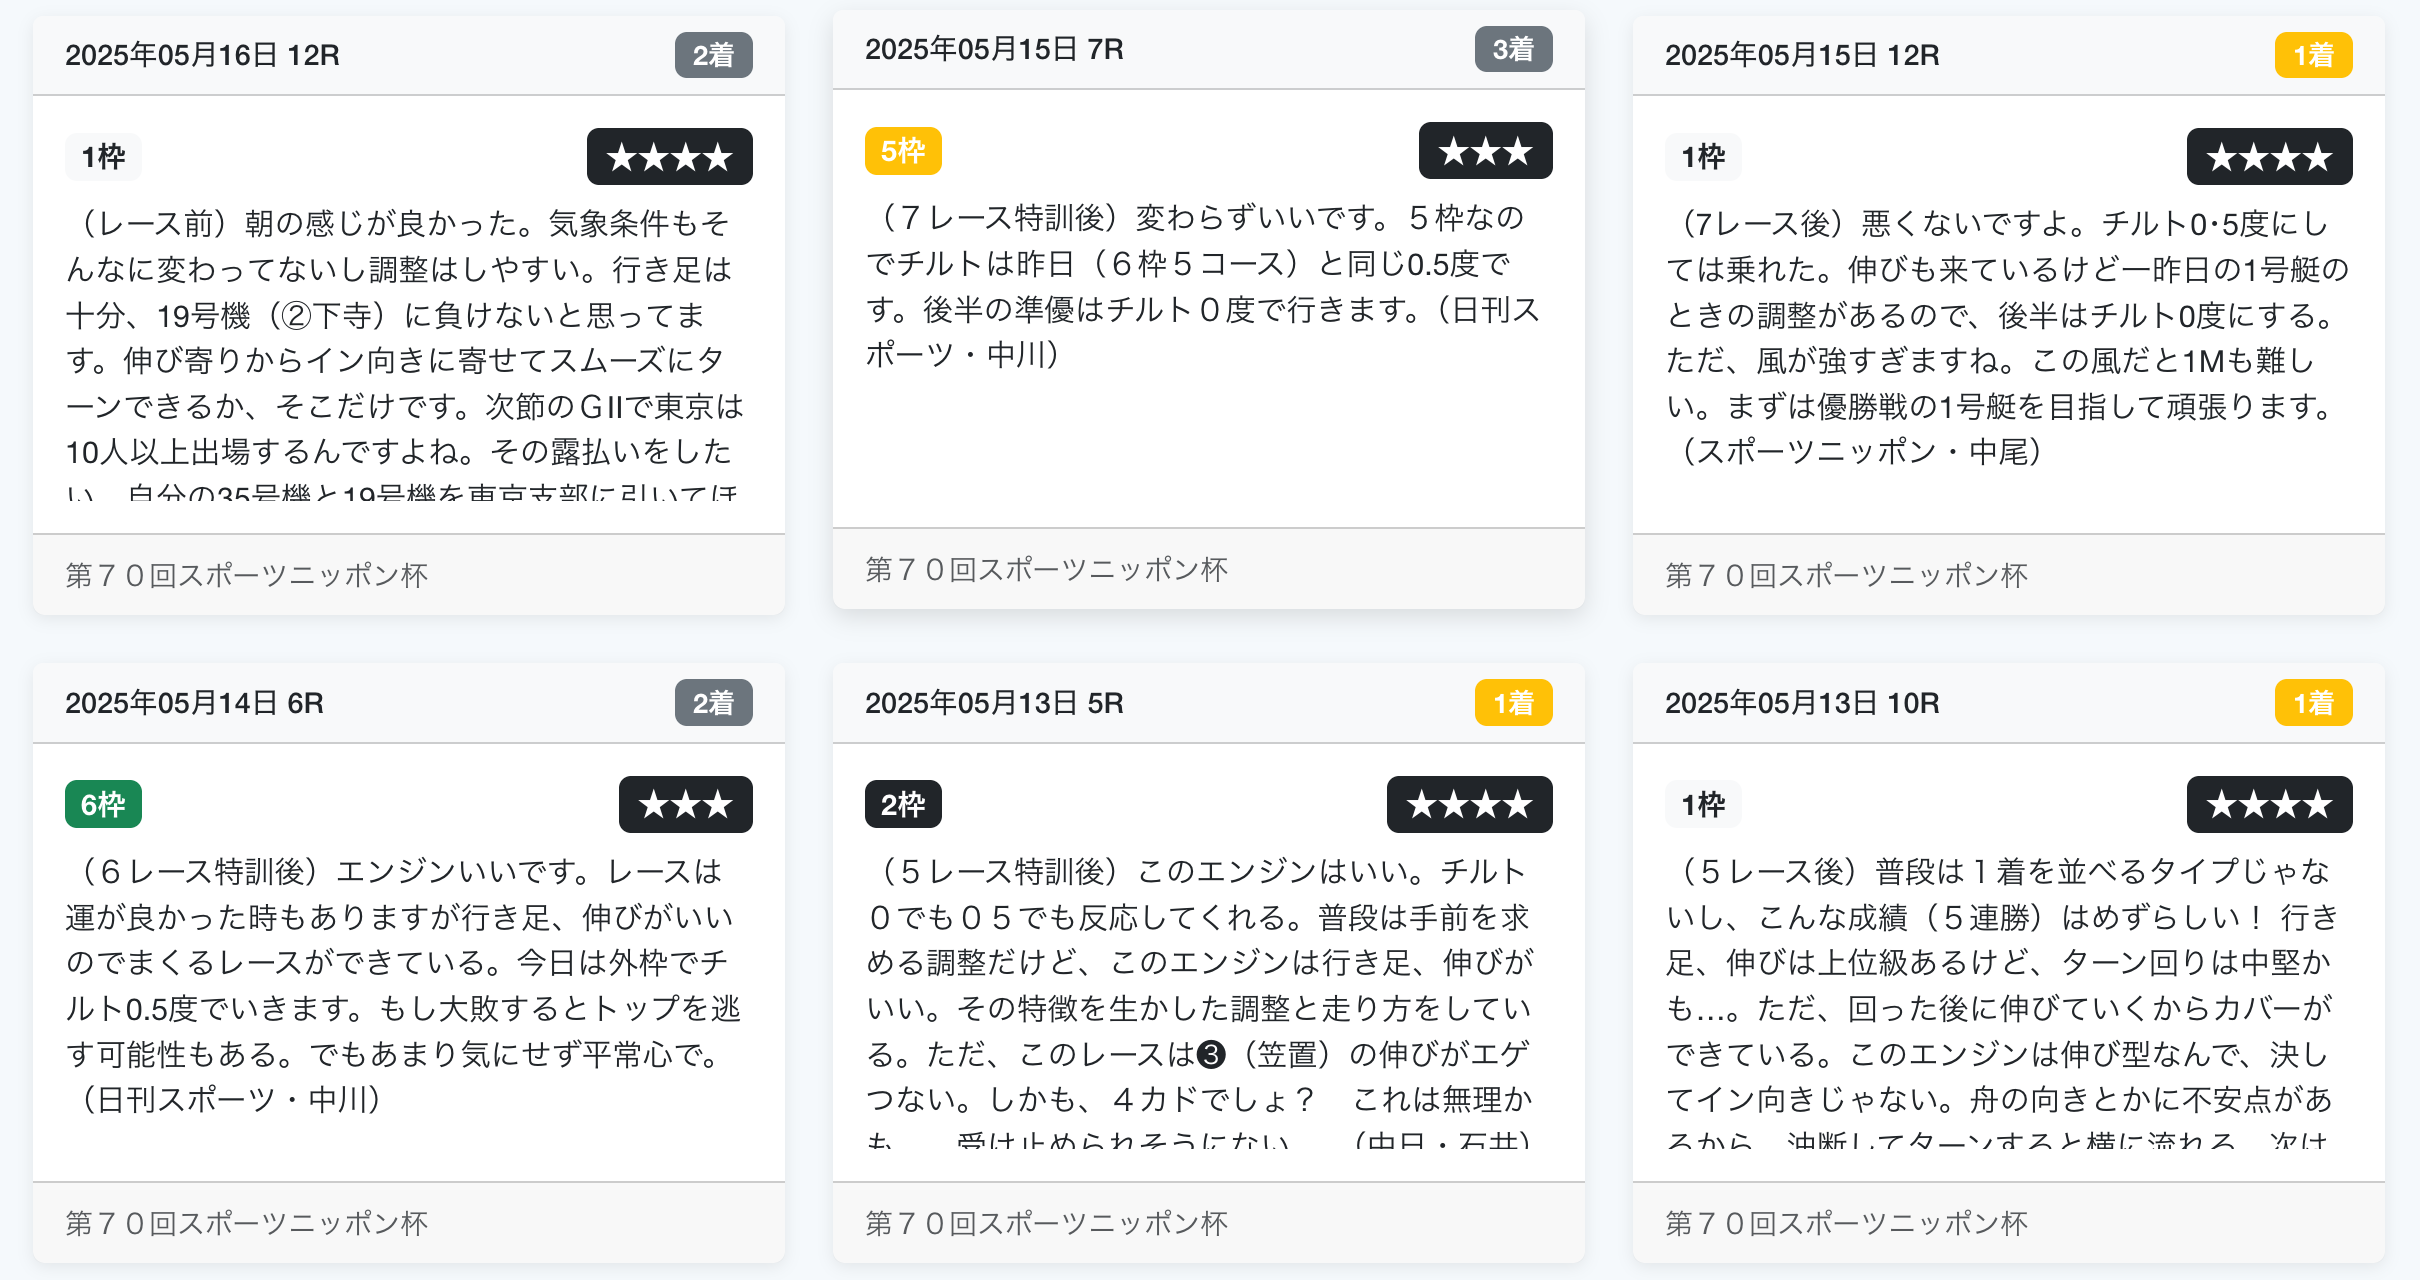2420x1280 pixels.
Task: Click the star rating on the 05月13日 10R card
Action: pyautogui.click(x=2269, y=805)
